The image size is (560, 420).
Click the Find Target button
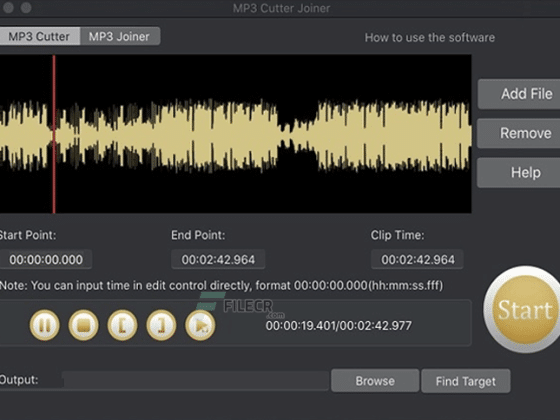point(466,381)
